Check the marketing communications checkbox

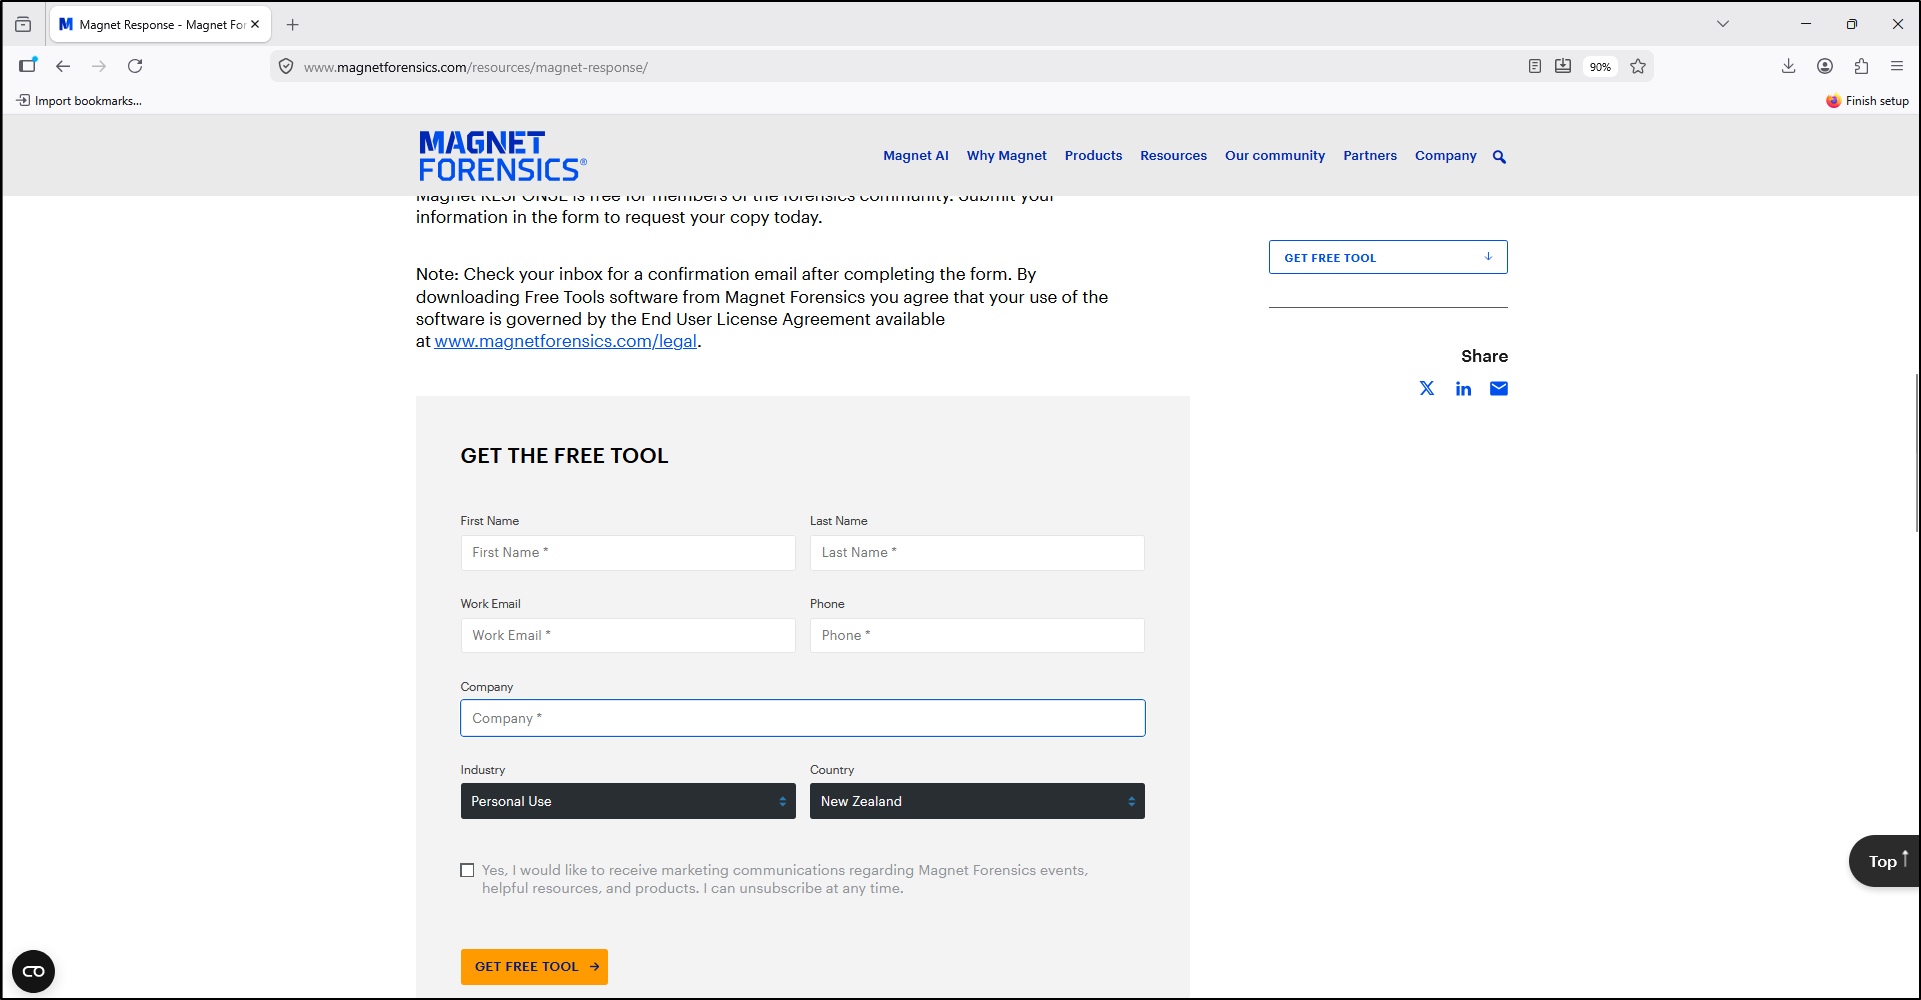tap(467, 870)
